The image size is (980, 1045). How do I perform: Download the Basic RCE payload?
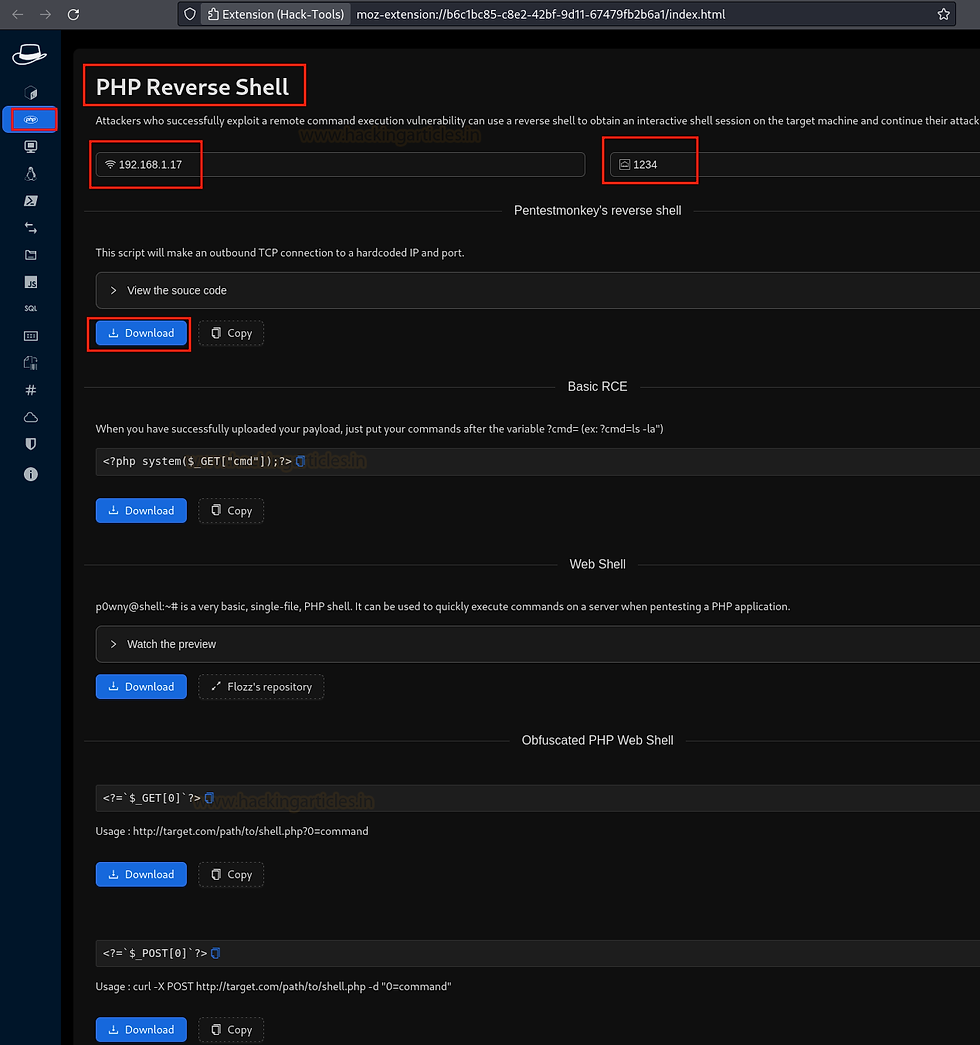click(x=141, y=511)
